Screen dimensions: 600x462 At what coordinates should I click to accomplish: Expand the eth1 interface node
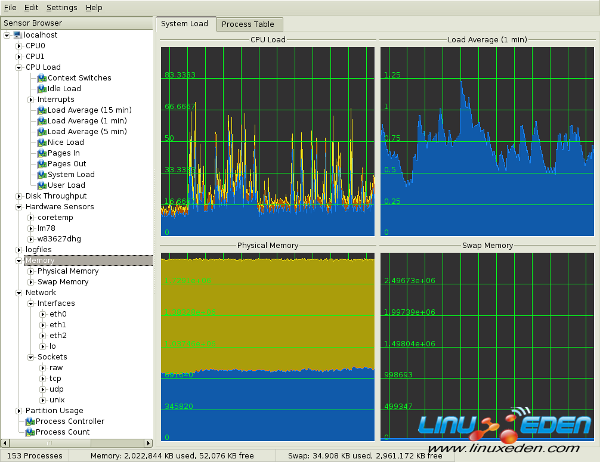[x=43, y=325]
